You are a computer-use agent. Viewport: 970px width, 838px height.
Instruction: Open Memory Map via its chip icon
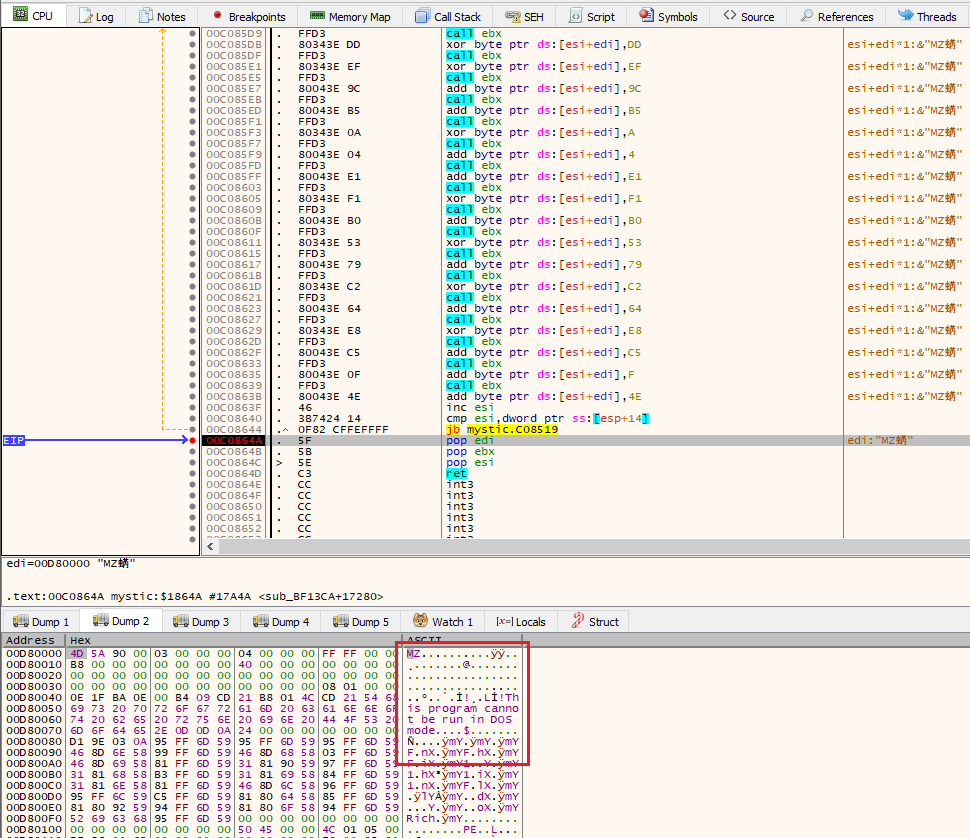[x=316, y=17]
